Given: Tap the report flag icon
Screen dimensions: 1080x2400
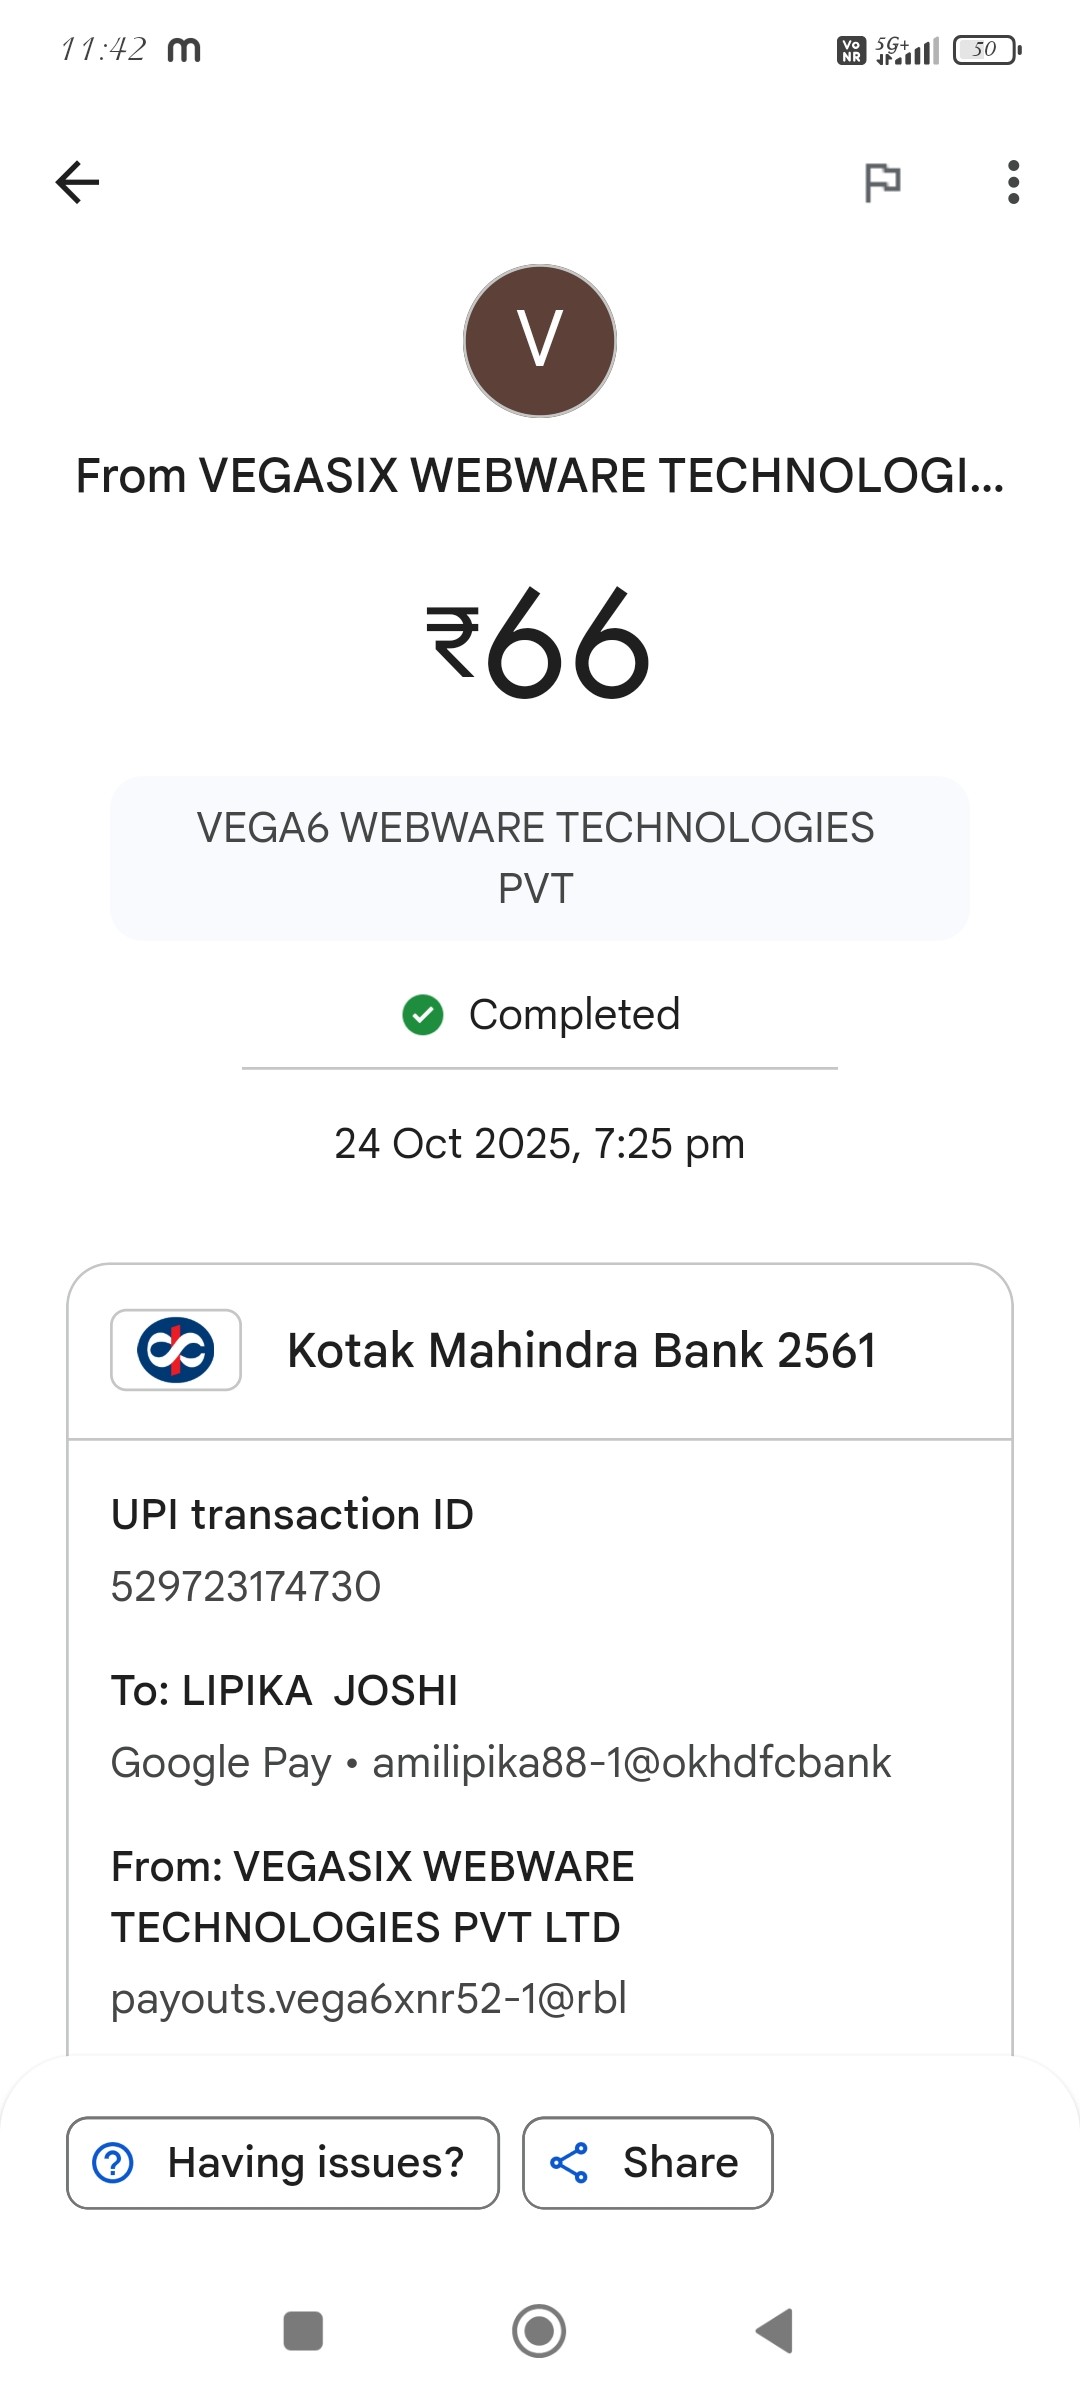Looking at the screenshot, I should (x=882, y=182).
